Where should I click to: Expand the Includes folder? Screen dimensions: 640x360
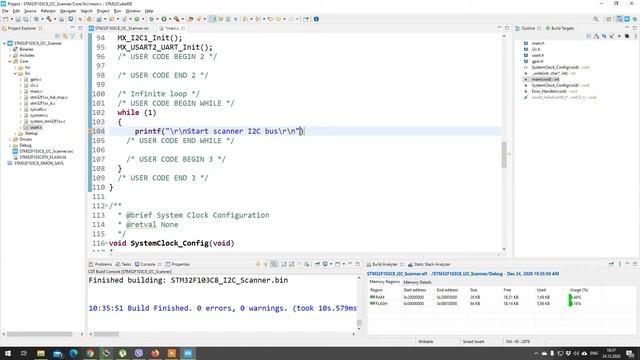(10, 55)
